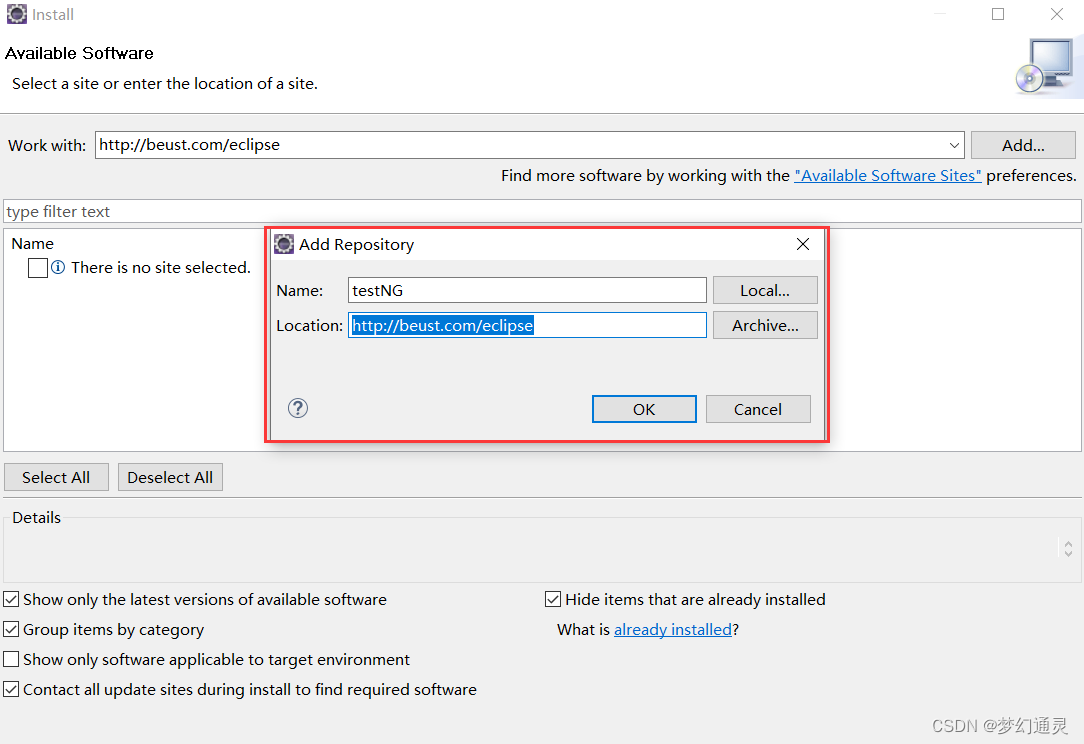The width and height of the screenshot is (1084, 744).
Task: Click the Archive... button
Action: point(765,325)
